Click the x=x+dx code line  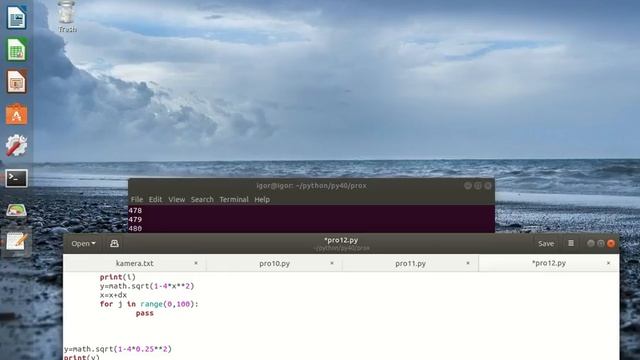(x=113, y=295)
